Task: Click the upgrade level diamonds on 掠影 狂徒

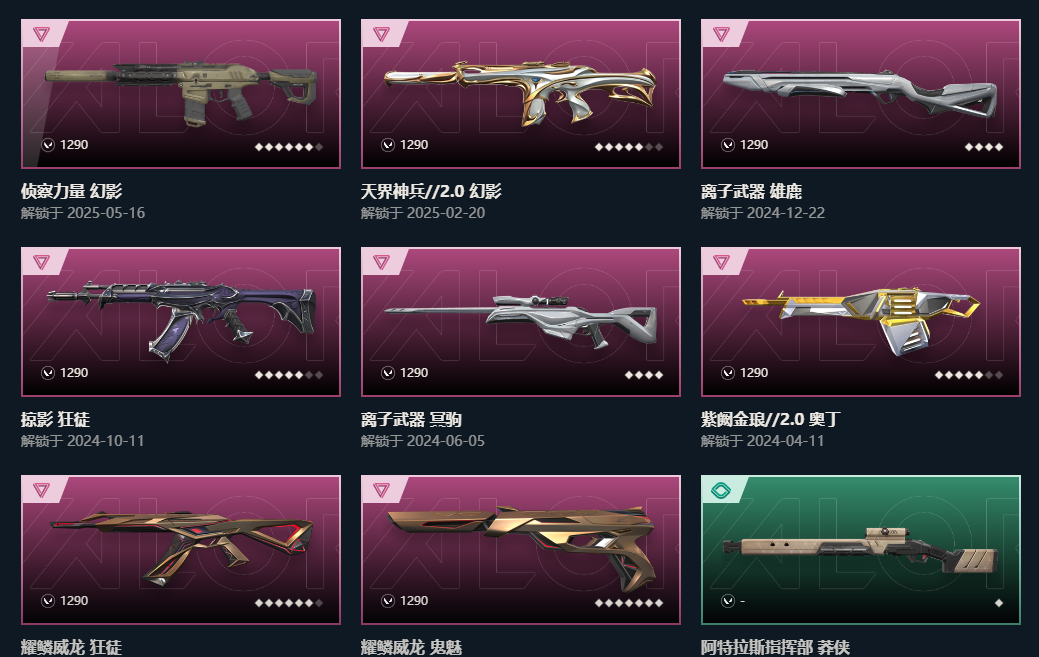Action: coord(289,375)
